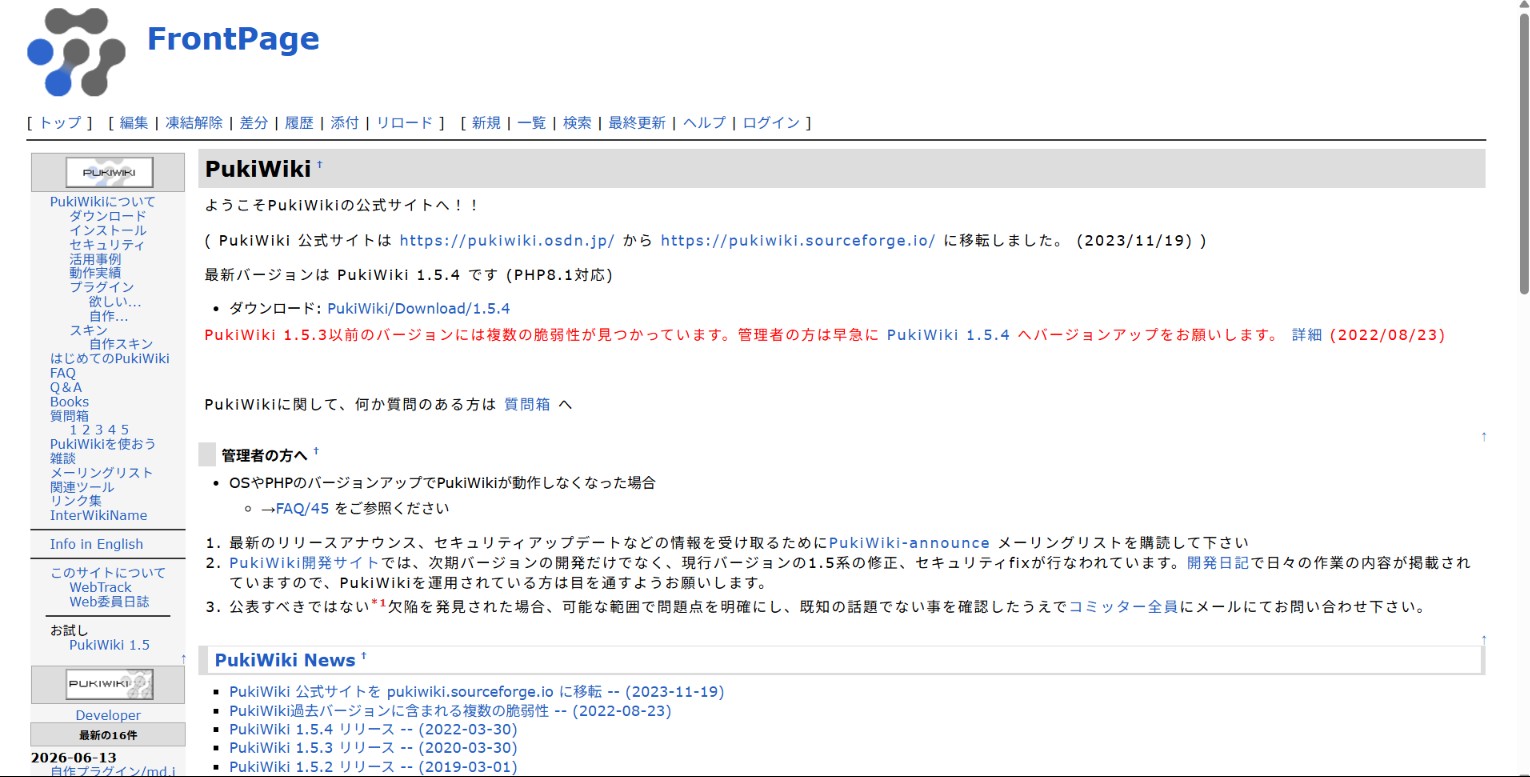Open 詳細 link in the red vulnerability notice

tap(1307, 335)
